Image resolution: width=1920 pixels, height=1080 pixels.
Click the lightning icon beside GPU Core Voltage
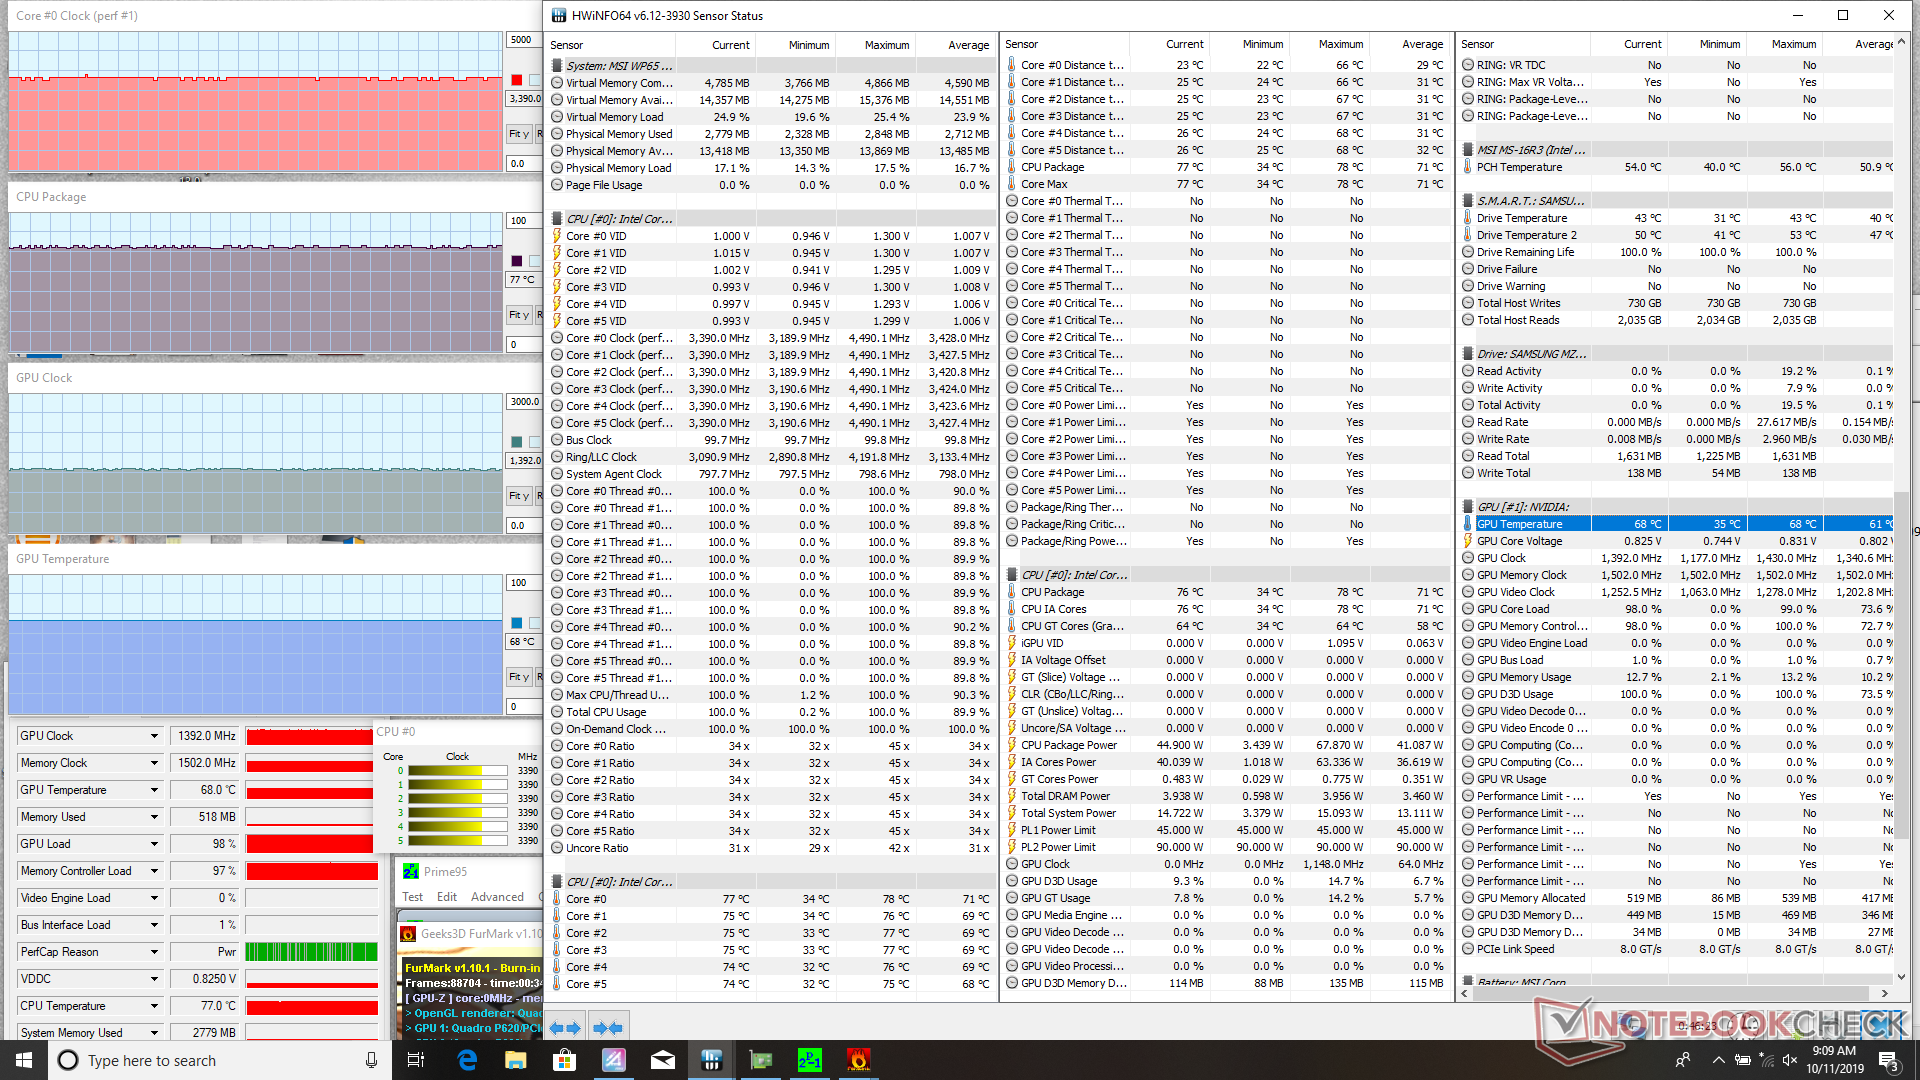tap(1468, 541)
